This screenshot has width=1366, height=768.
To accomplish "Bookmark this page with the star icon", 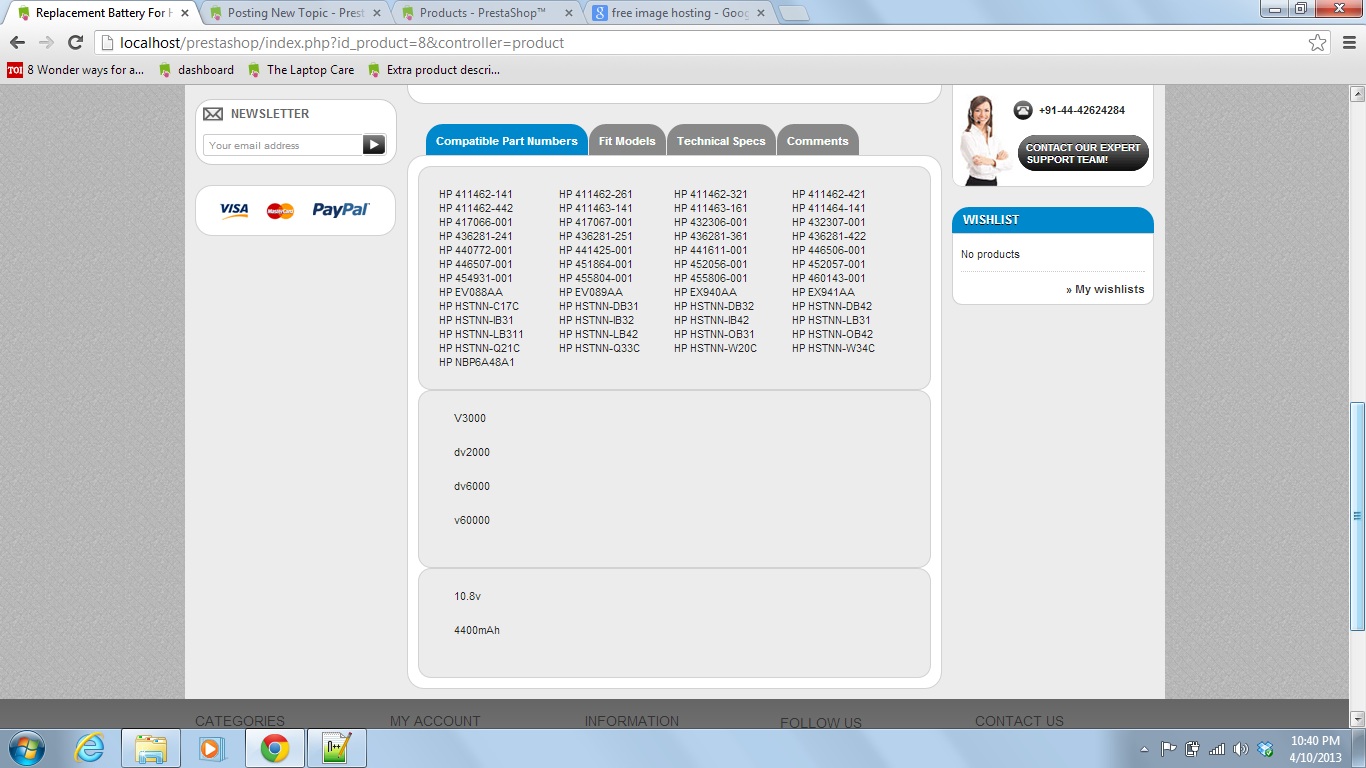I will coord(1318,43).
